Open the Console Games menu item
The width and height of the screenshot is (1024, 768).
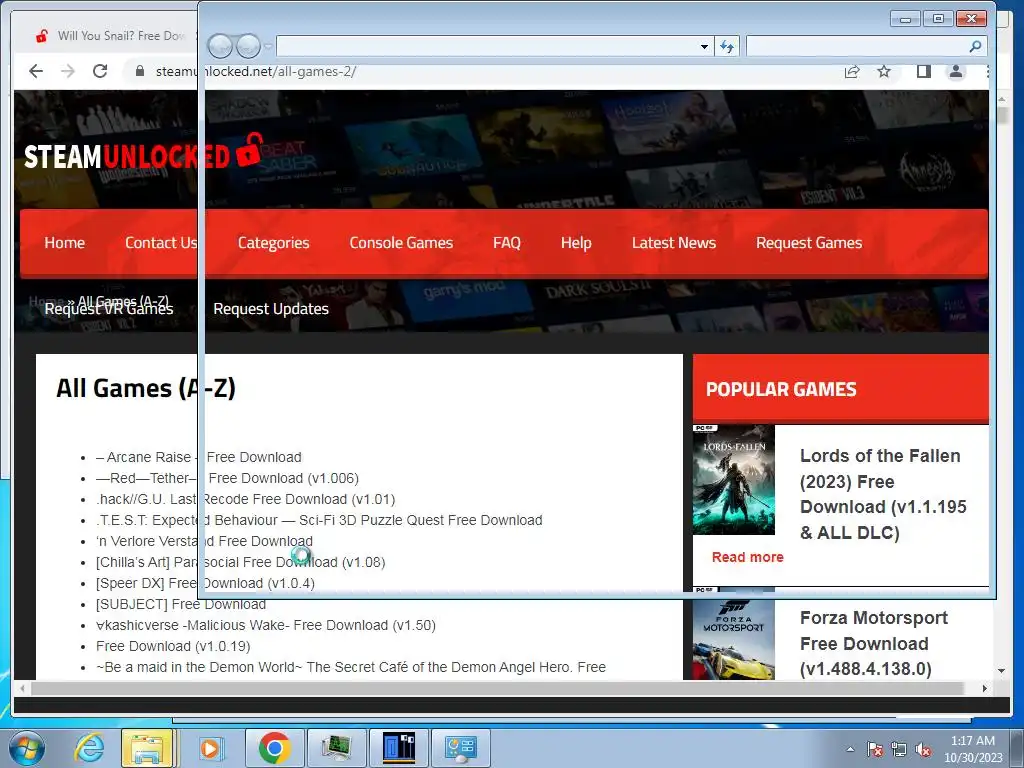pyautogui.click(x=401, y=243)
